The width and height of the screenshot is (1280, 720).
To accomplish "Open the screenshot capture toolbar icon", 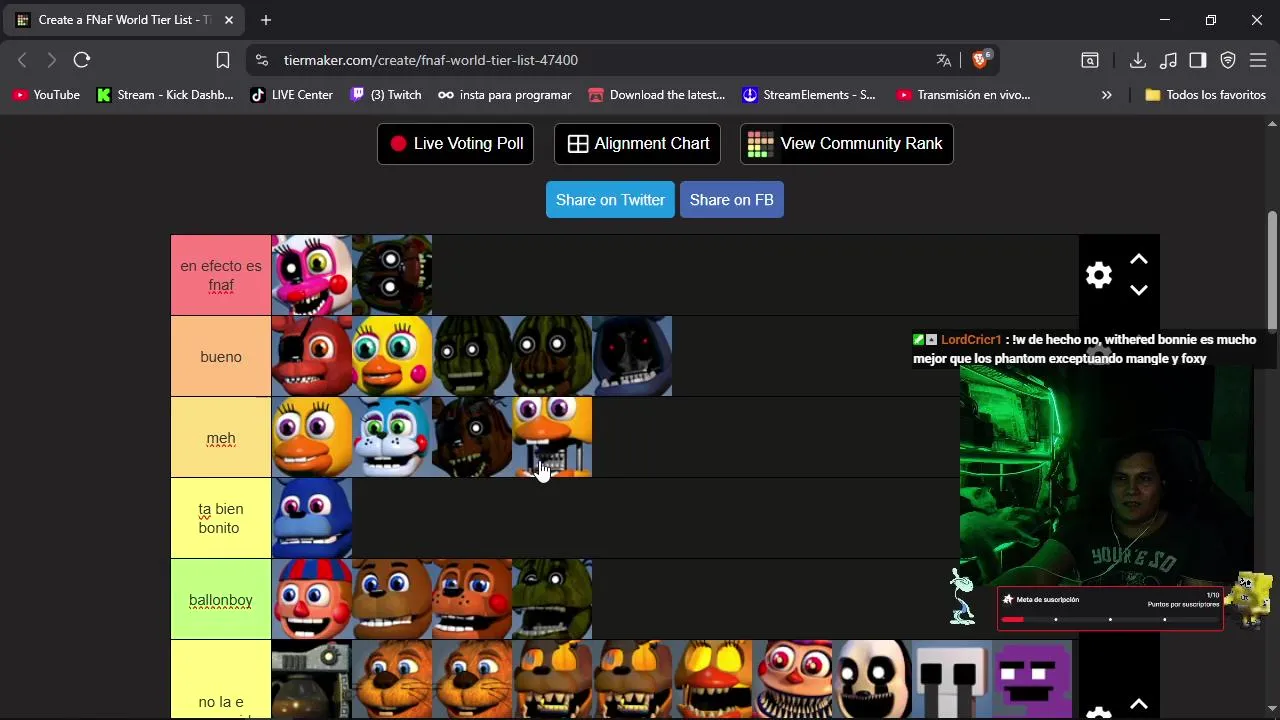I will tap(1090, 60).
